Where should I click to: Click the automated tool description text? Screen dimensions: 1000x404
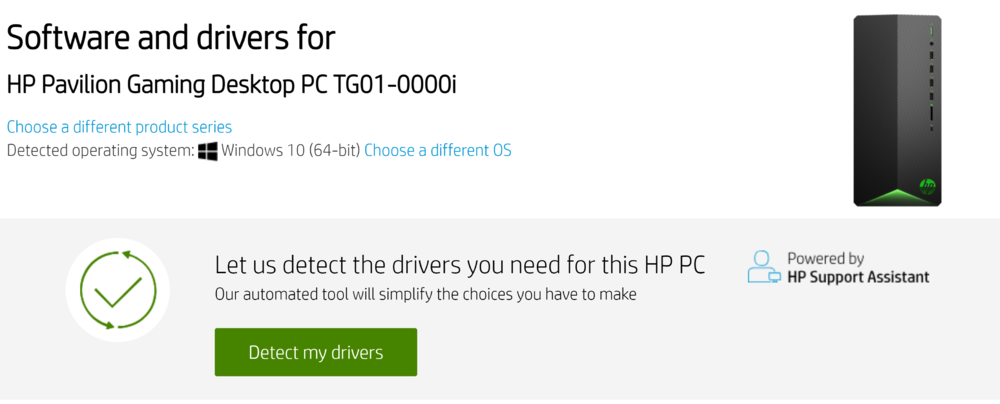425,294
